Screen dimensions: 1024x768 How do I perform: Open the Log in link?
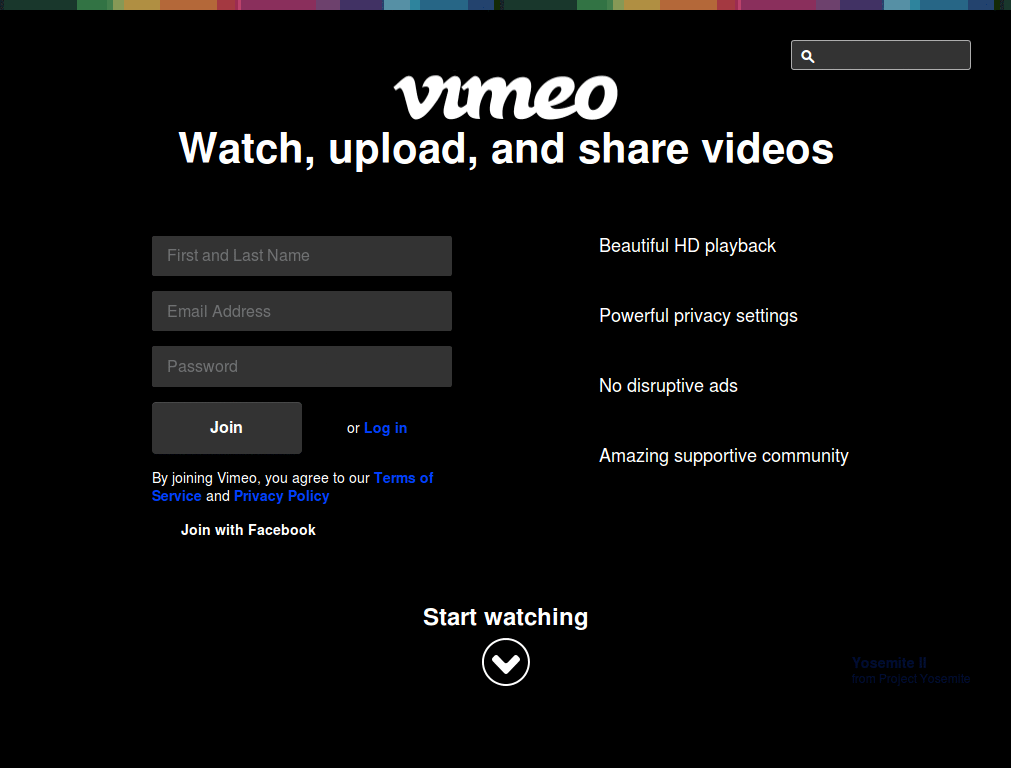click(x=385, y=428)
